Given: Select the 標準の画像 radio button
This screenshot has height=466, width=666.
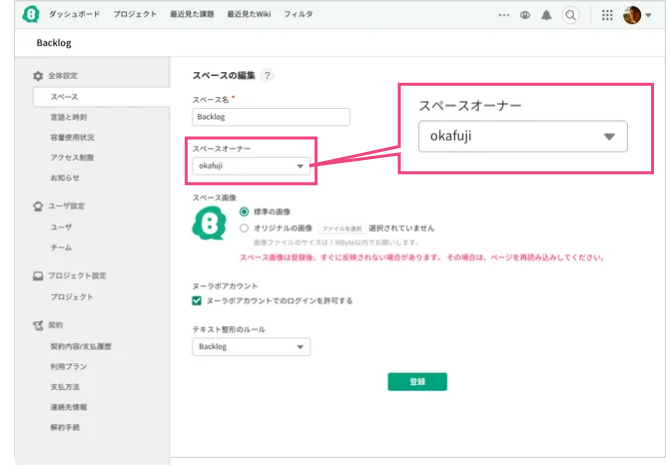Looking at the screenshot, I should (x=245, y=212).
